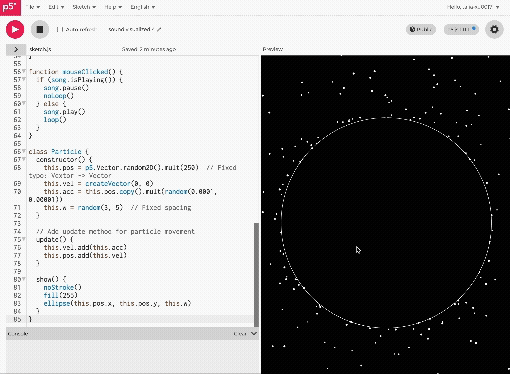Stop the running sketch
The height and width of the screenshot is (374, 510).
point(40,29)
